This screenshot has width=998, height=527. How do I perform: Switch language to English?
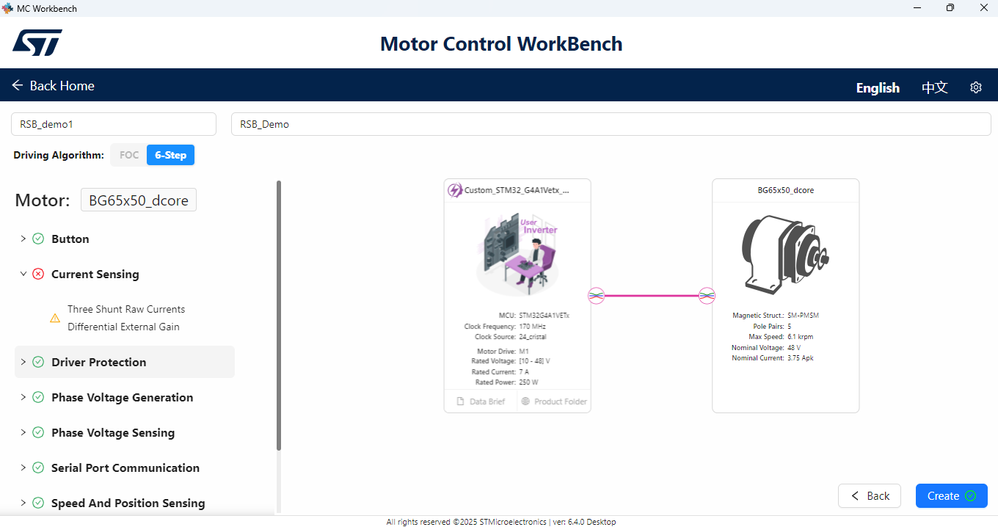click(878, 88)
